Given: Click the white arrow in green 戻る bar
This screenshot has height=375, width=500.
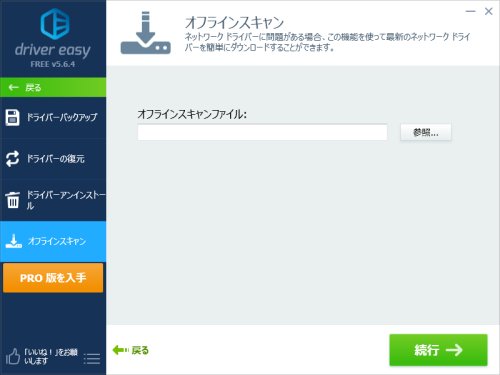Looking at the screenshot, I should pos(14,88).
